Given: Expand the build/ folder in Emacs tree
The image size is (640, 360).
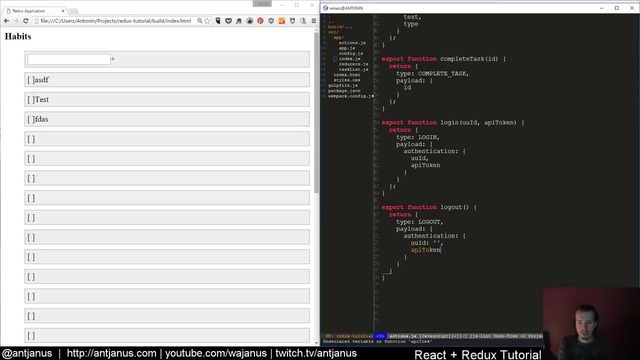Looking at the screenshot, I should tap(340, 27).
